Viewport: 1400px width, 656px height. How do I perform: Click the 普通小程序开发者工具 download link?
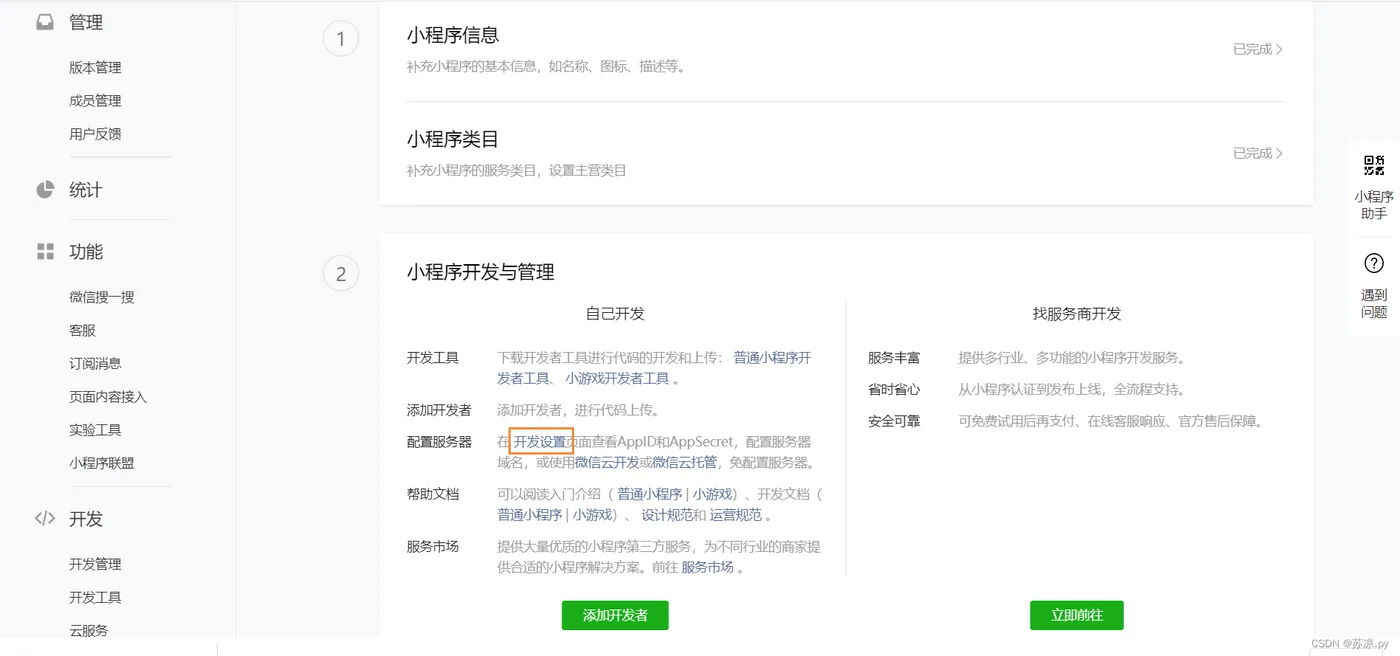tap(772, 357)
